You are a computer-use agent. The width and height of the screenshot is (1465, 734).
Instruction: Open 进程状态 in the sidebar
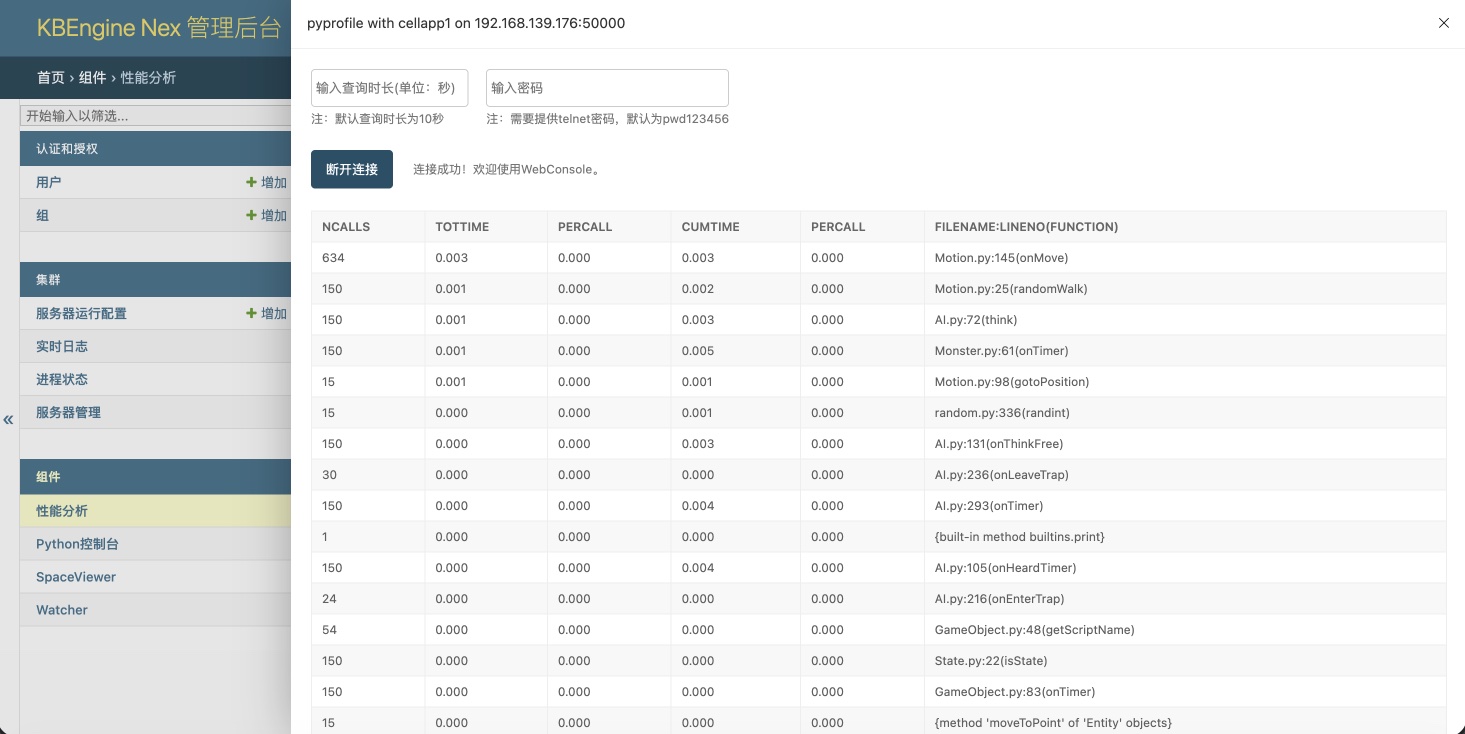[x=62, y=380]
